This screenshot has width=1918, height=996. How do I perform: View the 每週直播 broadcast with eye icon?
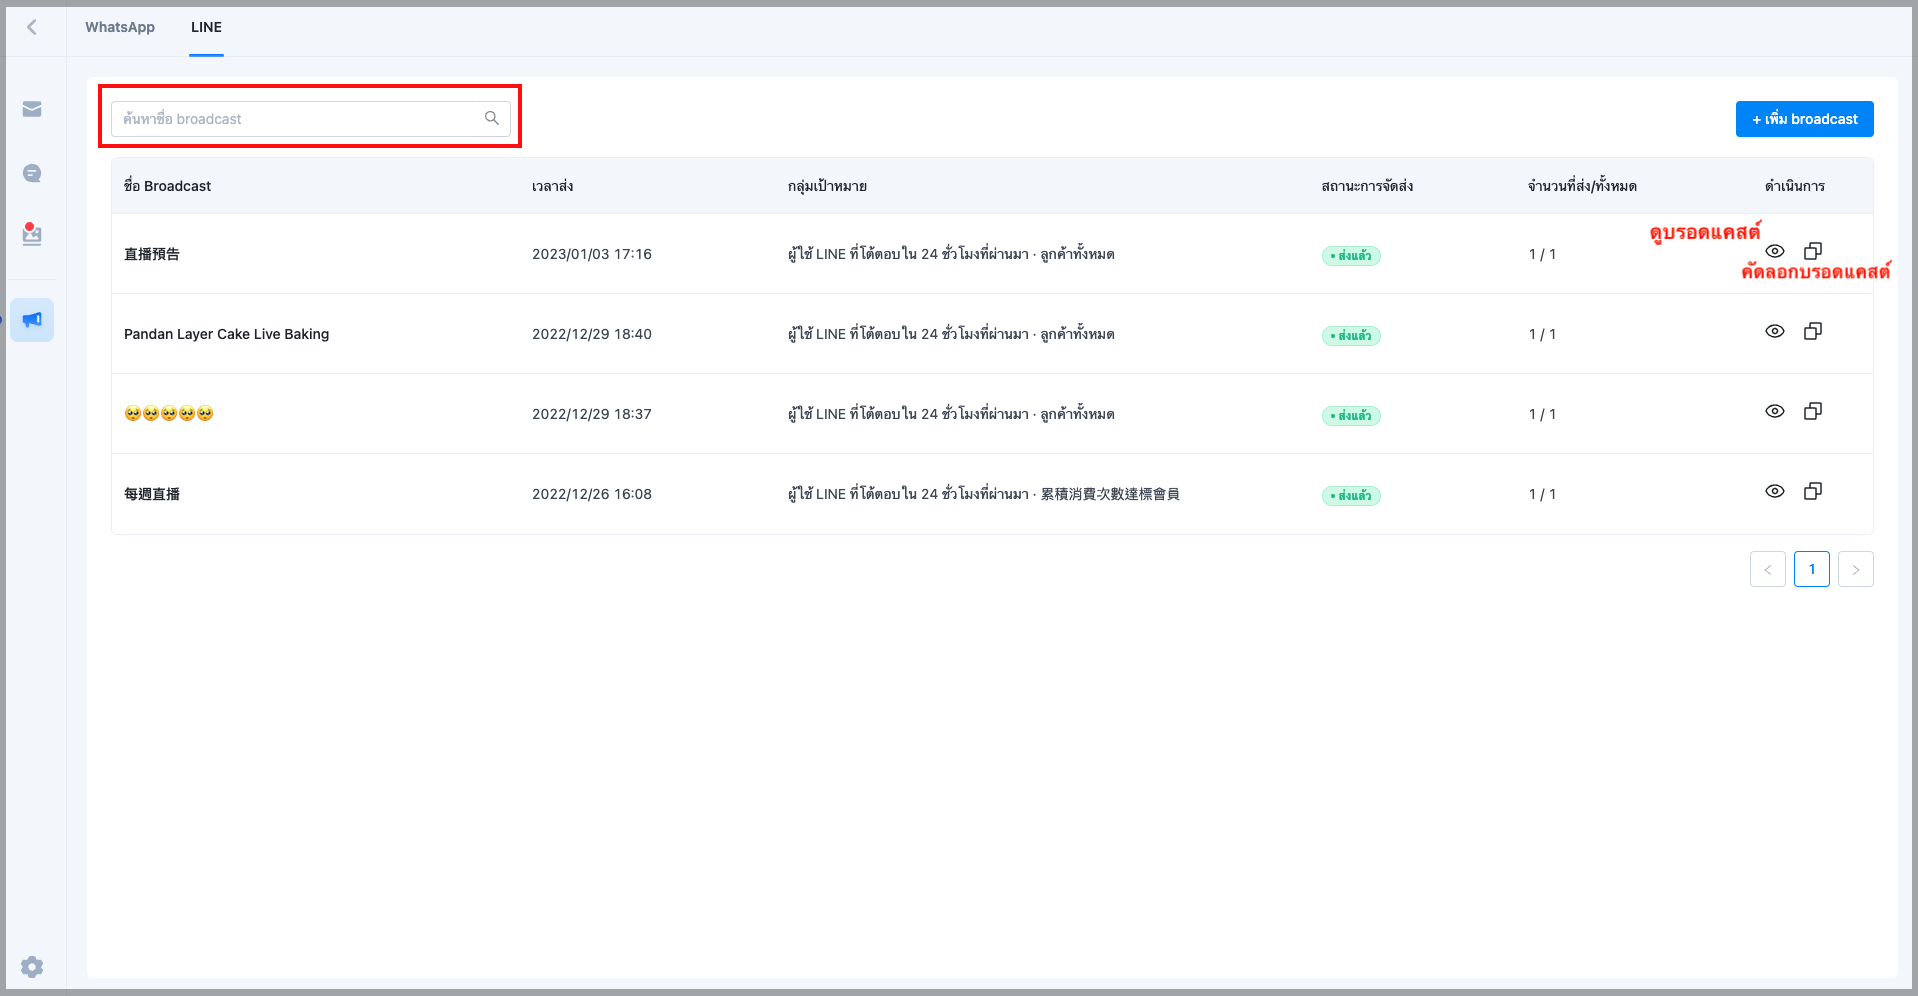point(1774,491)
